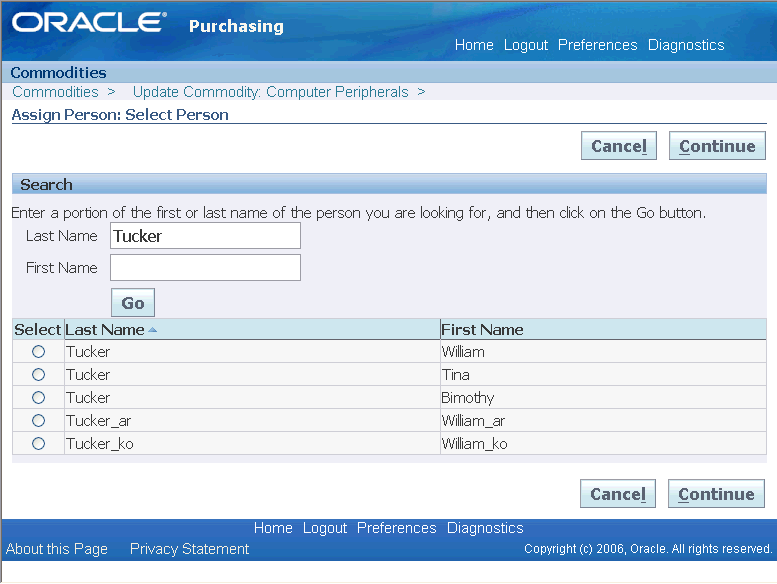This screenshot has width=777, height=584.
Task: Click the Purchasing application title
Action: (236, 26)
